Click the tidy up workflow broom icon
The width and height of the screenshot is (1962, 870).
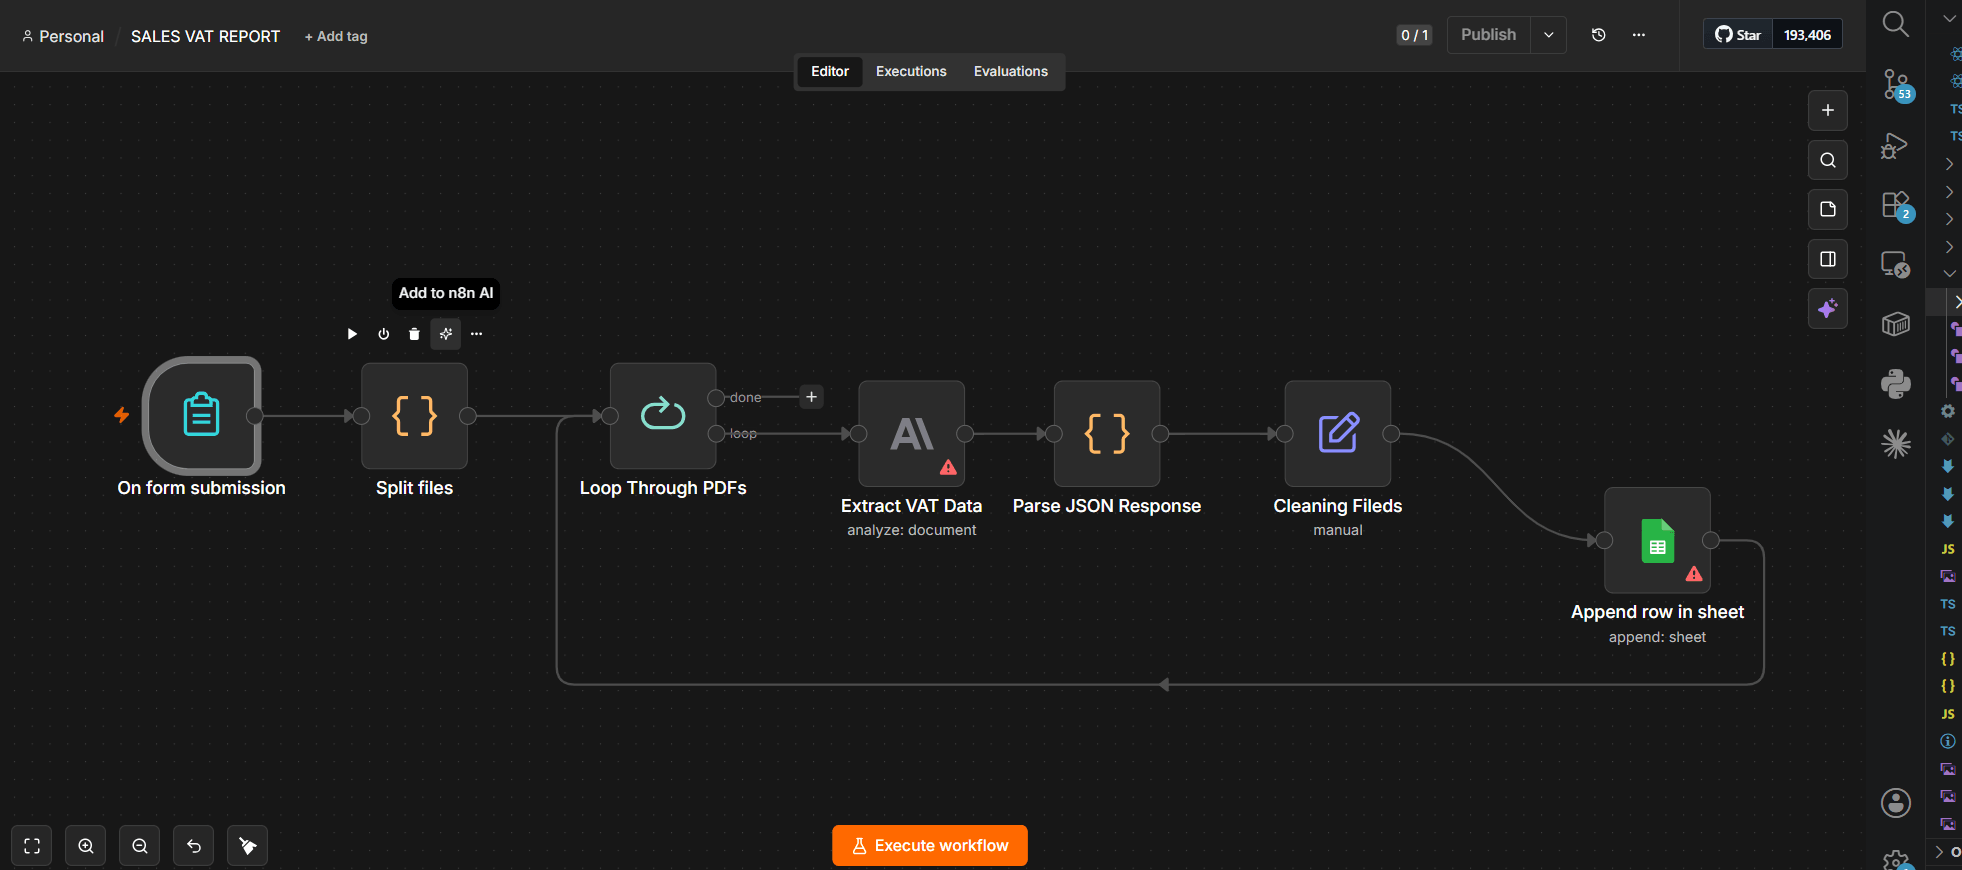pos(247,846)
